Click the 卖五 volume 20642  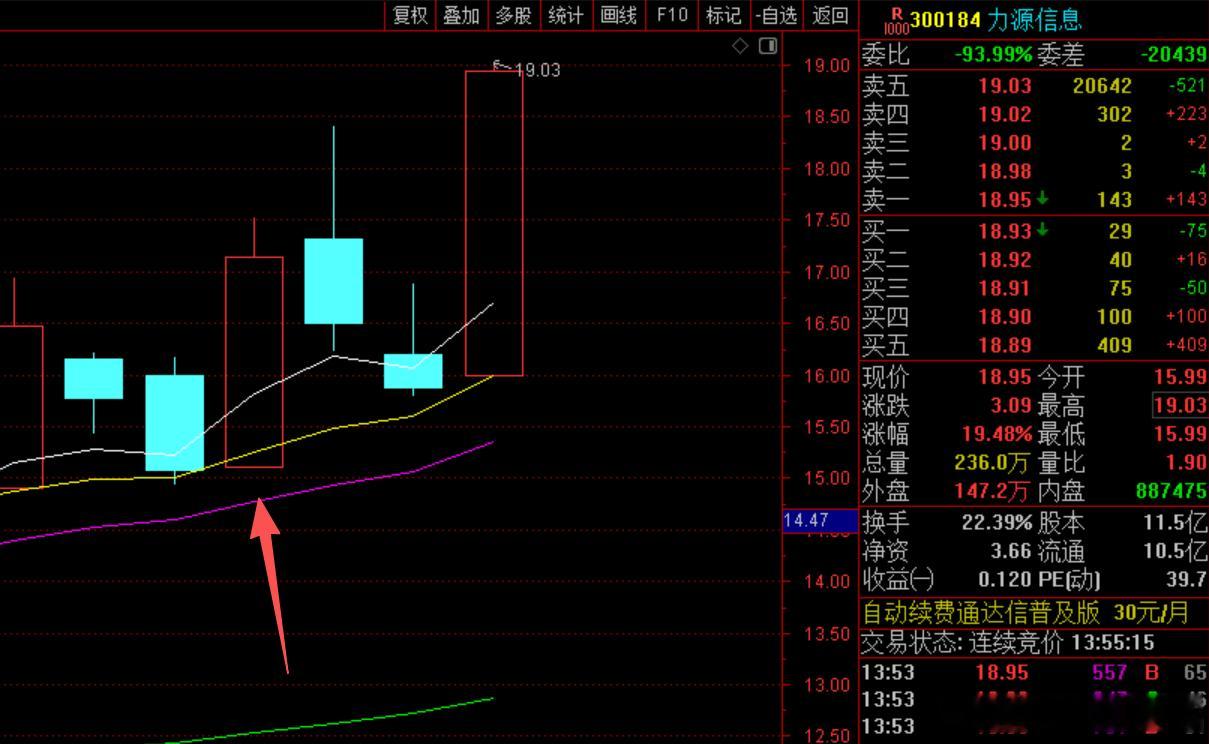click(1102, 87)
